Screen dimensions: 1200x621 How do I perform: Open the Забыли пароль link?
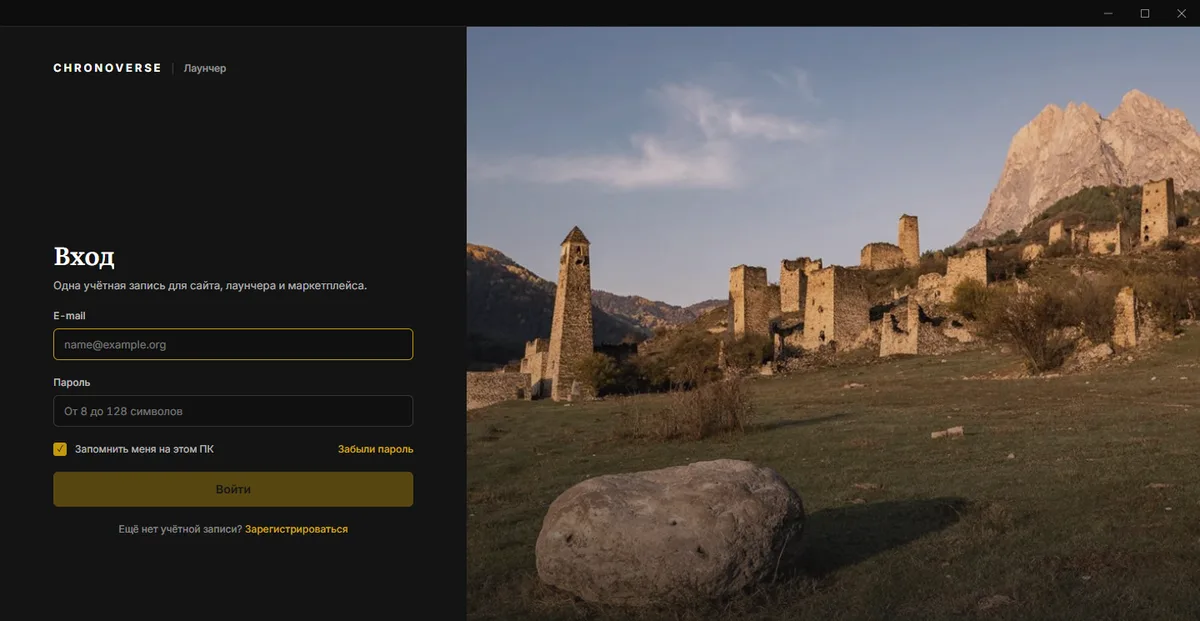[375, 449]
